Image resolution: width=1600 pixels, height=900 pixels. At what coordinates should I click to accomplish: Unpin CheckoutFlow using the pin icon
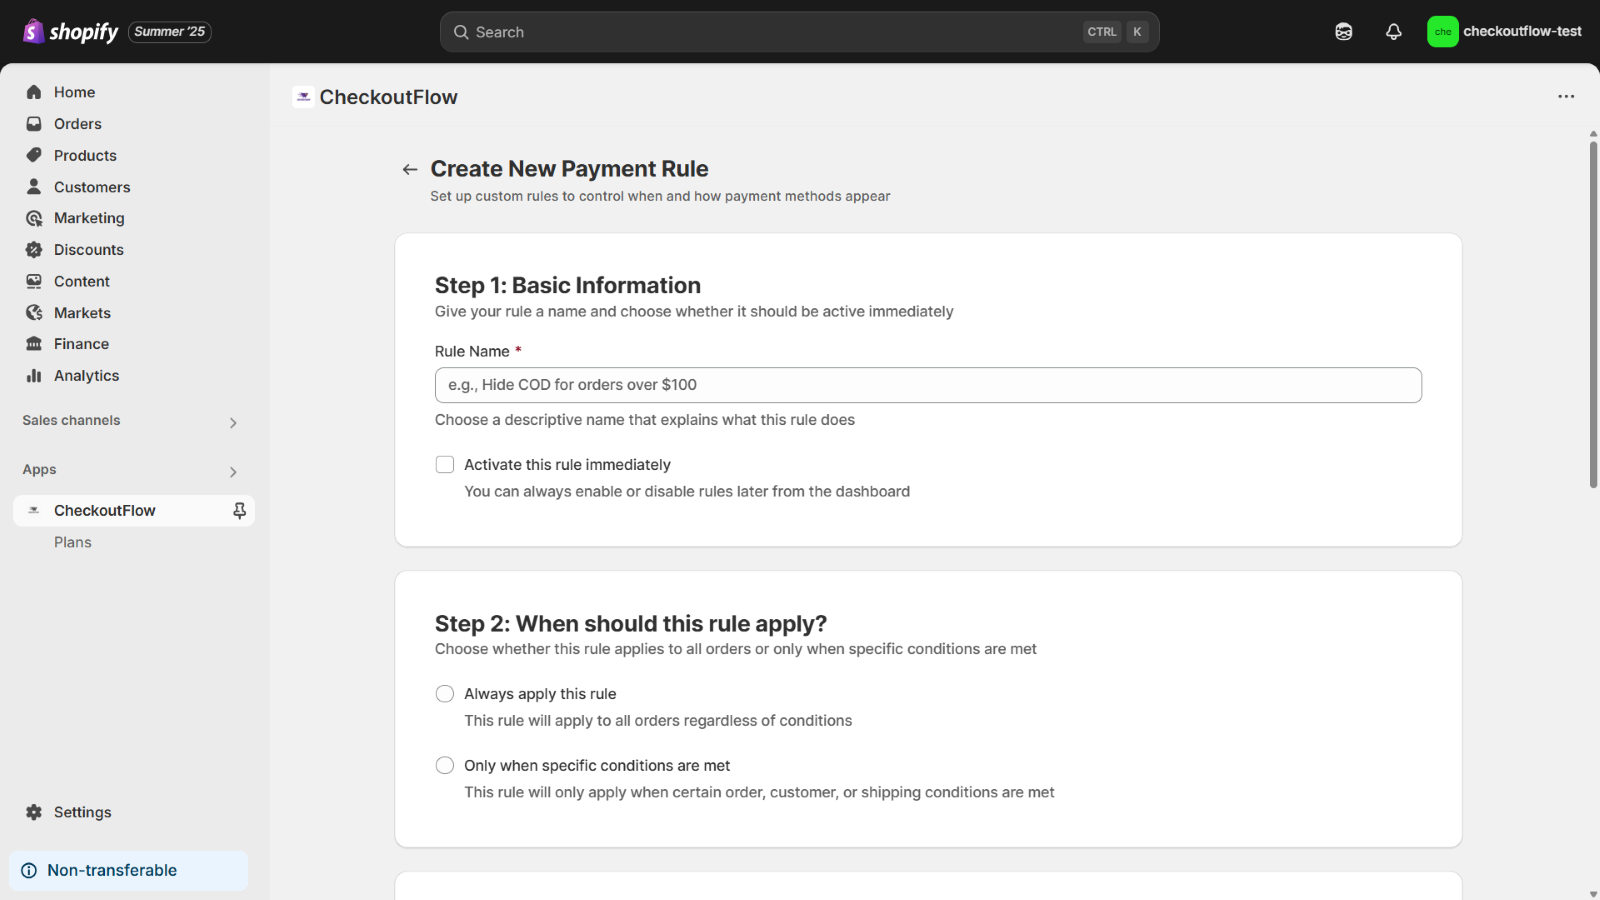pyautogui.click(x=239, y=511)
